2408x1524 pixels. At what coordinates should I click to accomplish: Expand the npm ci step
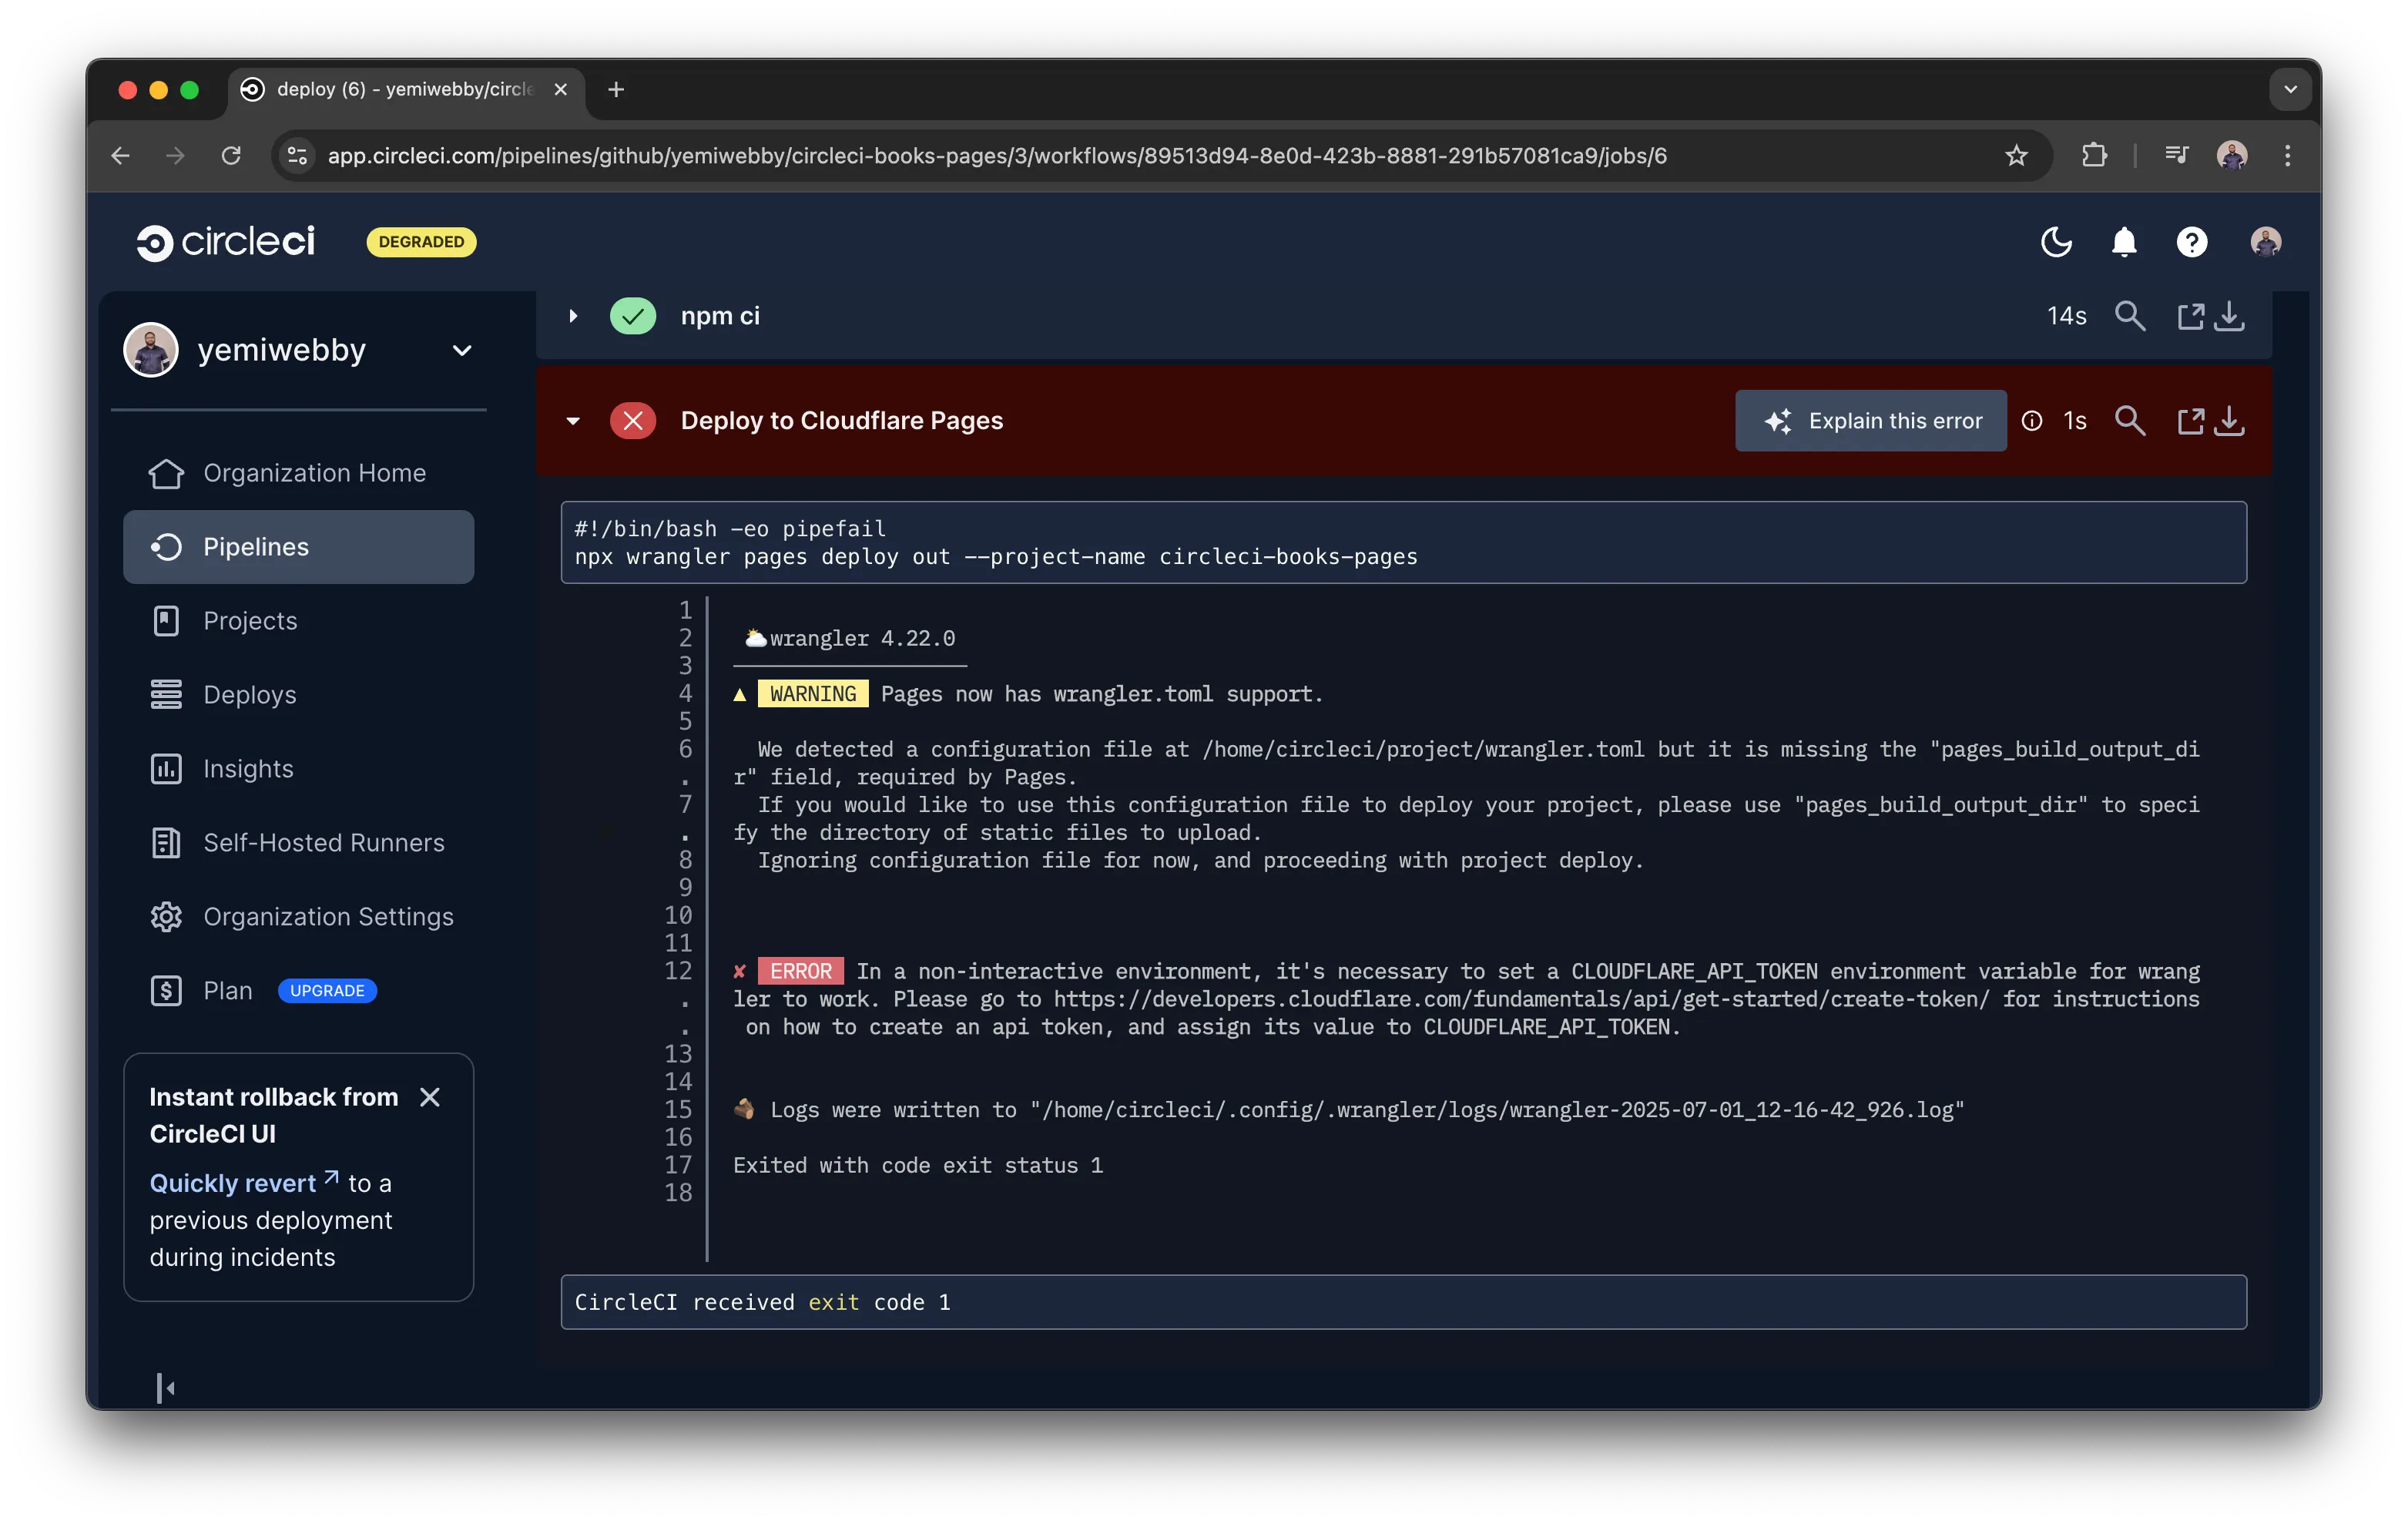573,316
